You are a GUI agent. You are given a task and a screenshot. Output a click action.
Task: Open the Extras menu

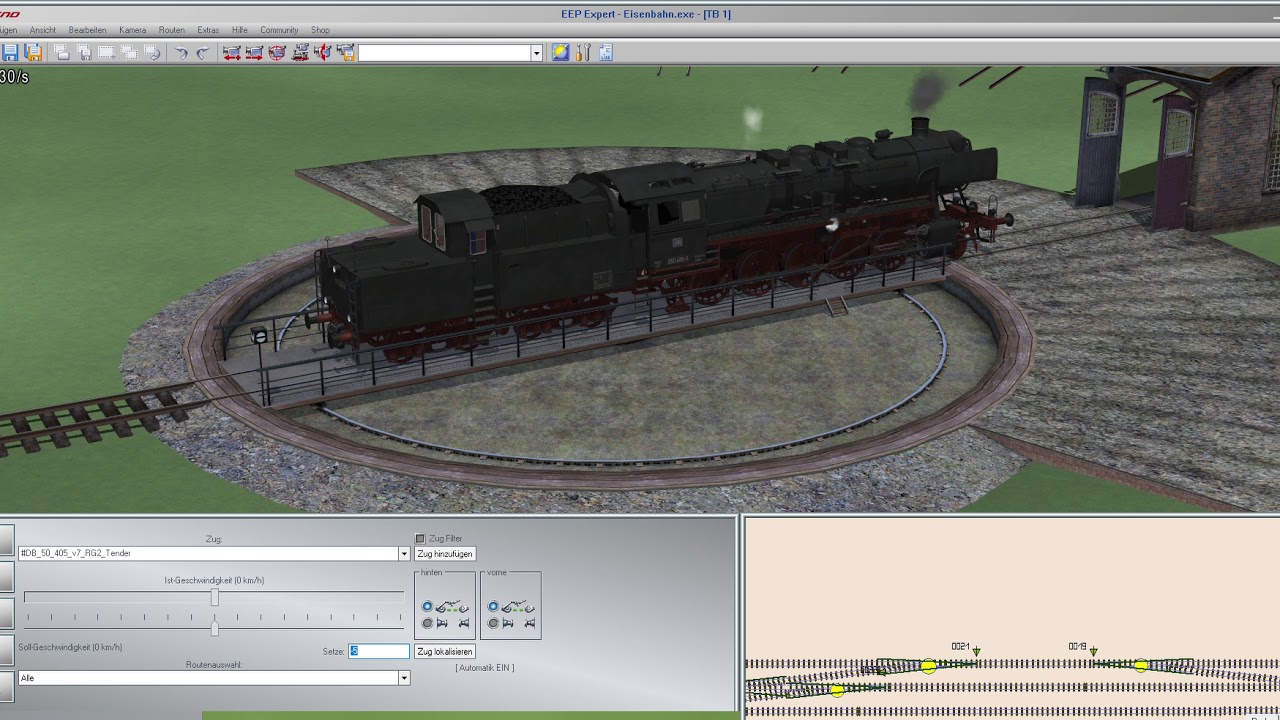[x=208, y=30]
